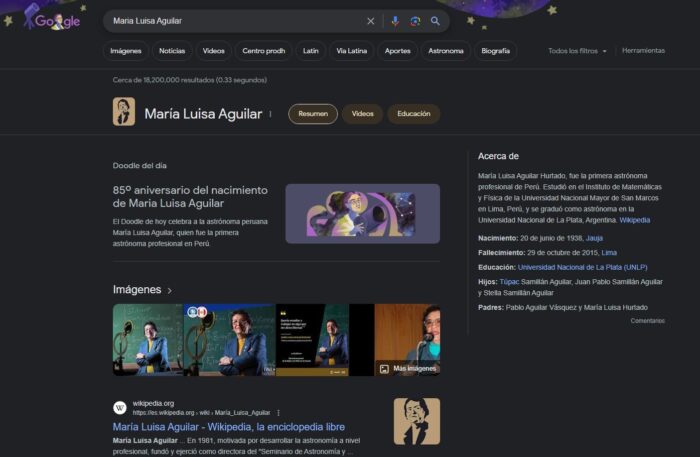This screenshot has width=700, height=457.
Task: Select the Videos pill next to Resumen
Action: (362, 114)
